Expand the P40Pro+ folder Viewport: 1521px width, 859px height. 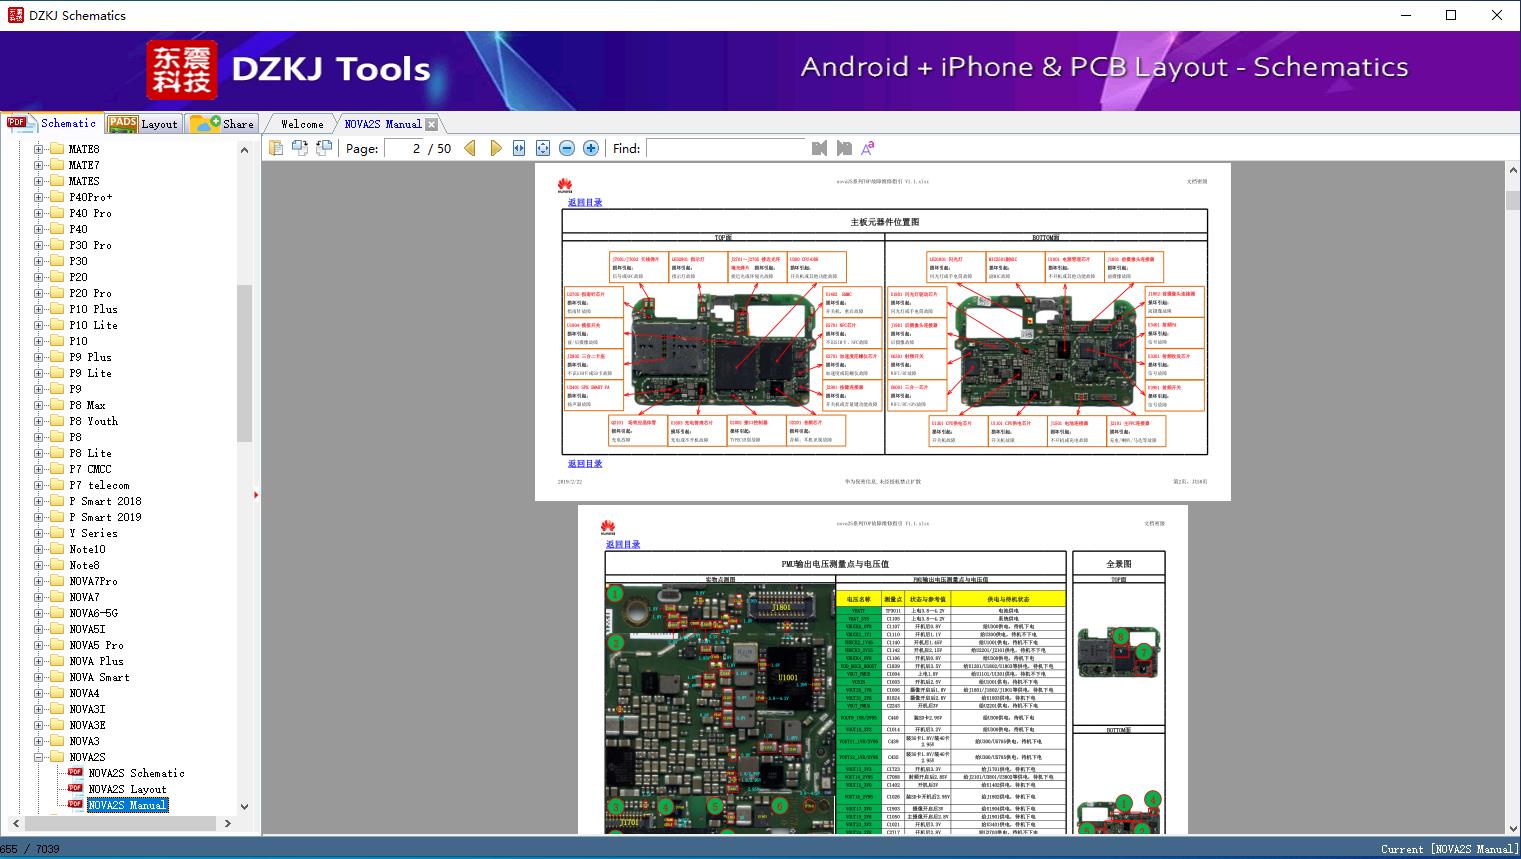39,197
